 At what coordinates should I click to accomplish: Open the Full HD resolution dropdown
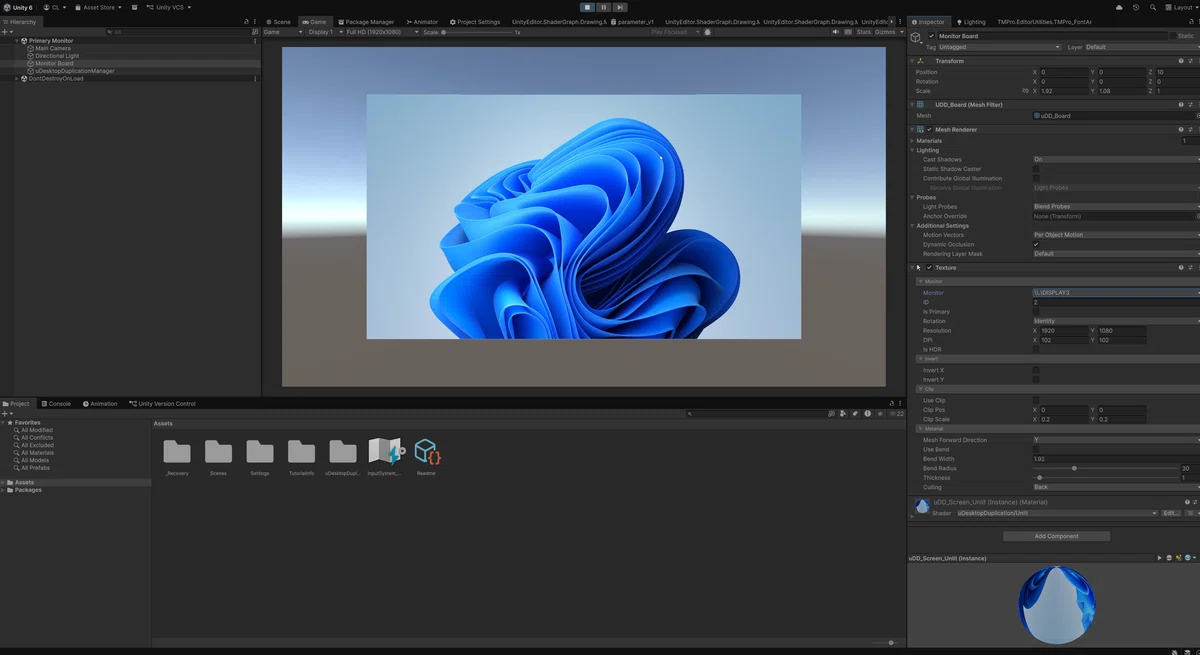[x=381, y=32]
